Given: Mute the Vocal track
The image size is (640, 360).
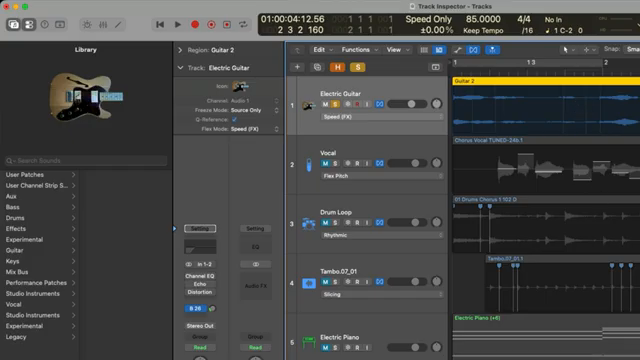Looking at the screenshot, I should [325, 163].
